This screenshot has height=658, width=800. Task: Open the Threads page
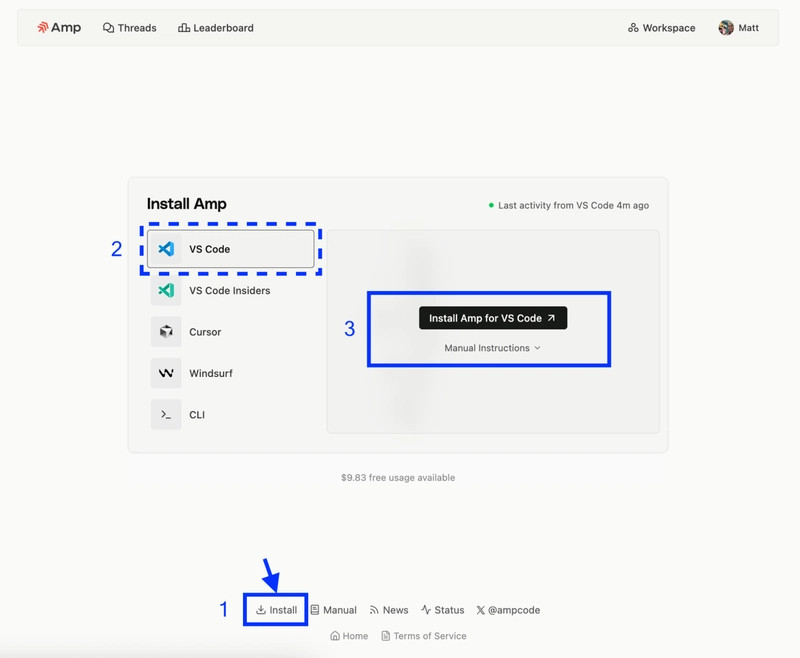[x=130, y=28]
